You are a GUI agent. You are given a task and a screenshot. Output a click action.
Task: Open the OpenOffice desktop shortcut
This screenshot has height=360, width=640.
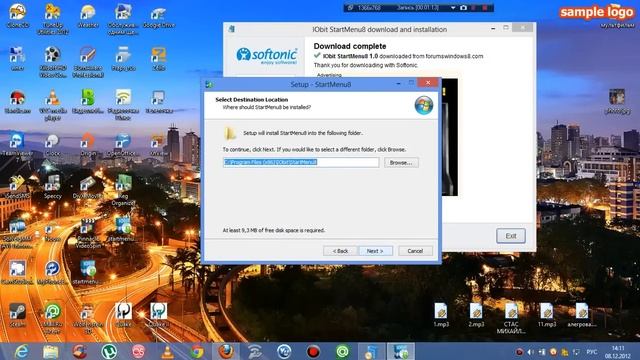(123, 144)
